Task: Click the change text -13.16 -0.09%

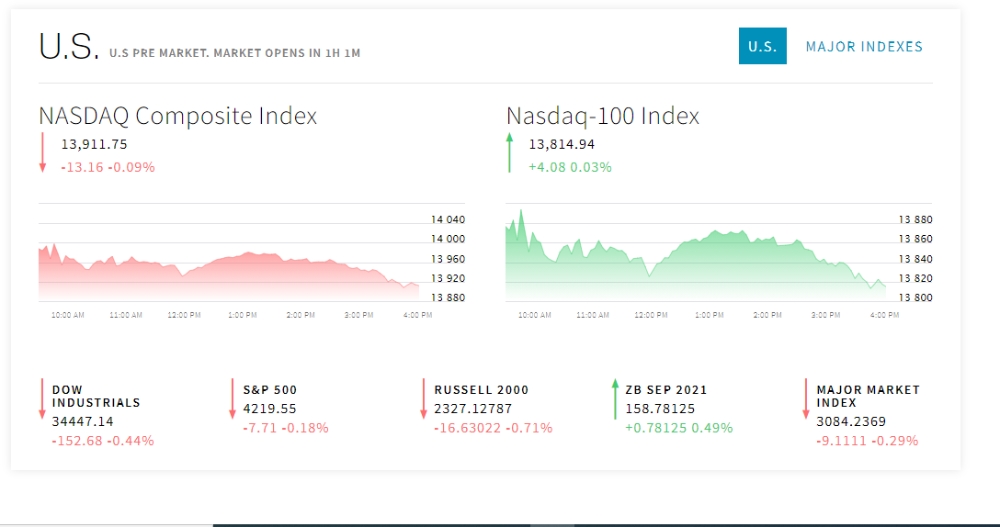Action: pyautogui.click(x=108, y=167)
